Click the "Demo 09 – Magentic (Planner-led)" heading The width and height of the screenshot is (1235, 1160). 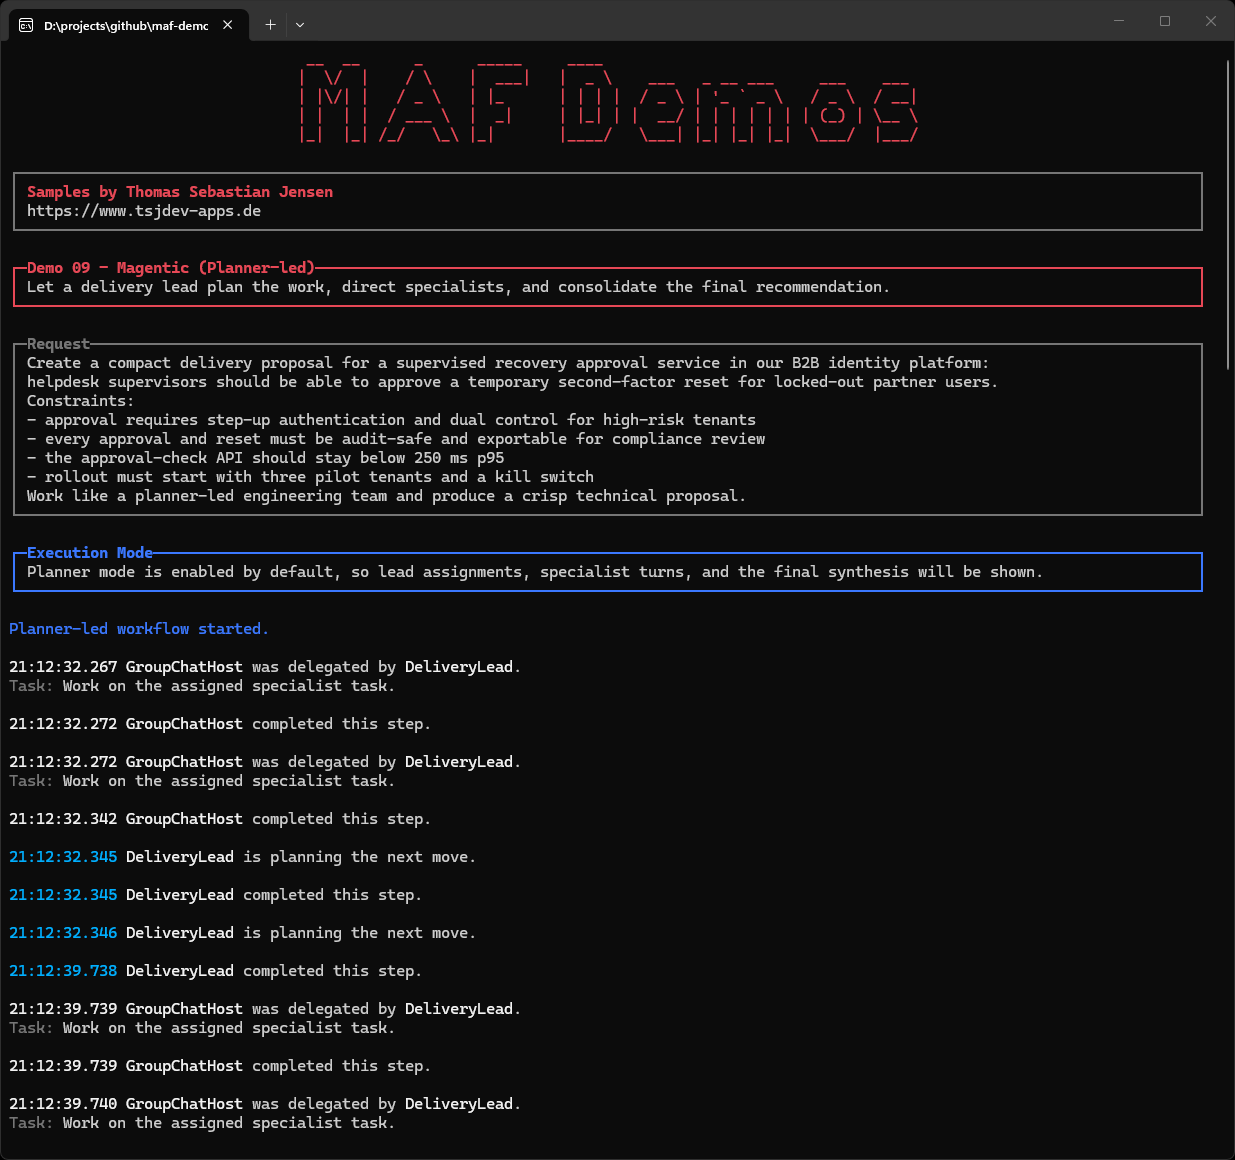point(170,268)
